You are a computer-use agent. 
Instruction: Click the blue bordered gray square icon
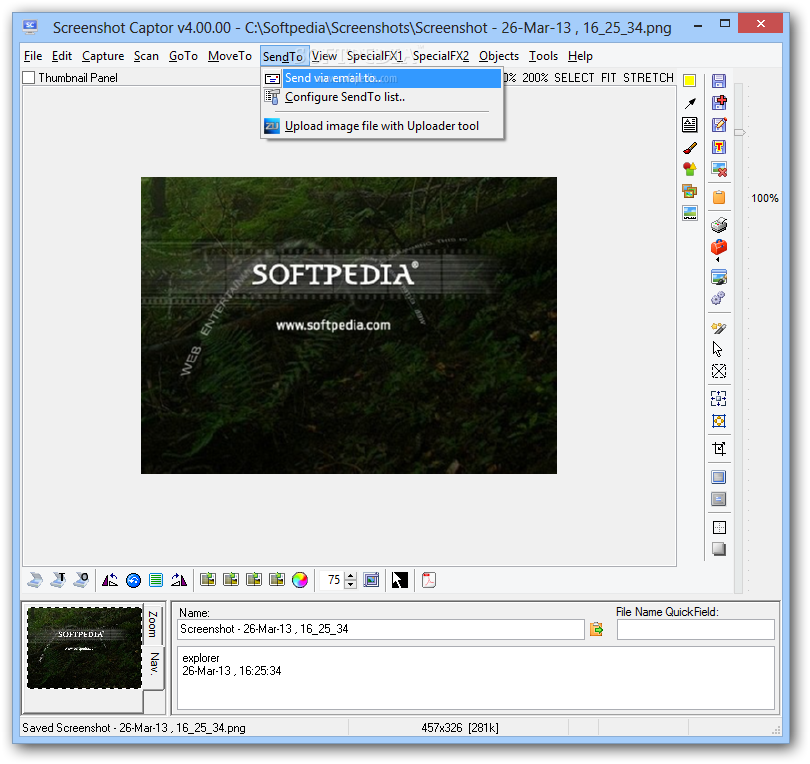[x=719, y=477]
